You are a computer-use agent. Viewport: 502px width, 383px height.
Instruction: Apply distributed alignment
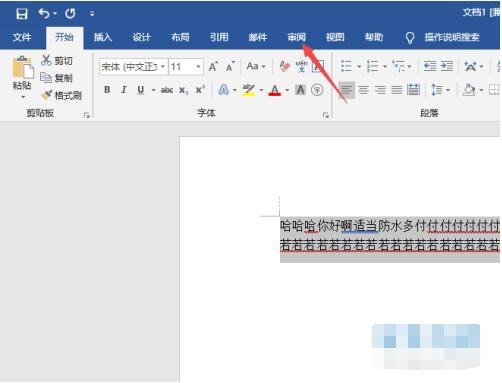[x=413, y=90]
